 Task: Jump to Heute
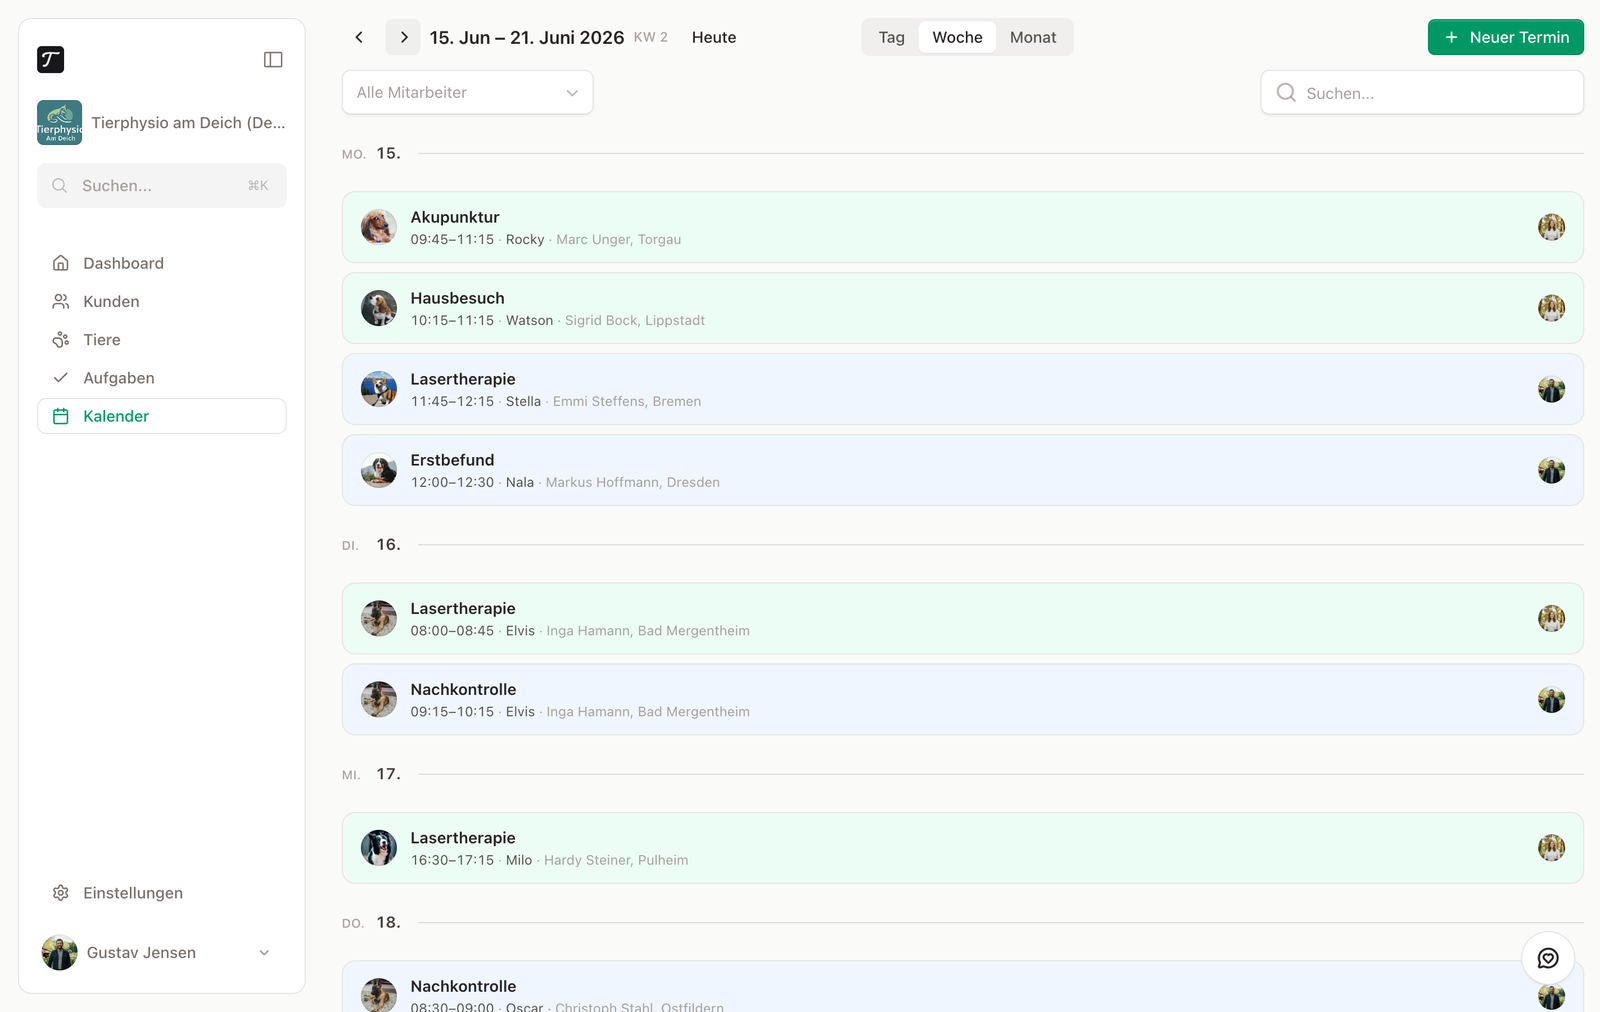pyautogui.click(x=714, y=37)
